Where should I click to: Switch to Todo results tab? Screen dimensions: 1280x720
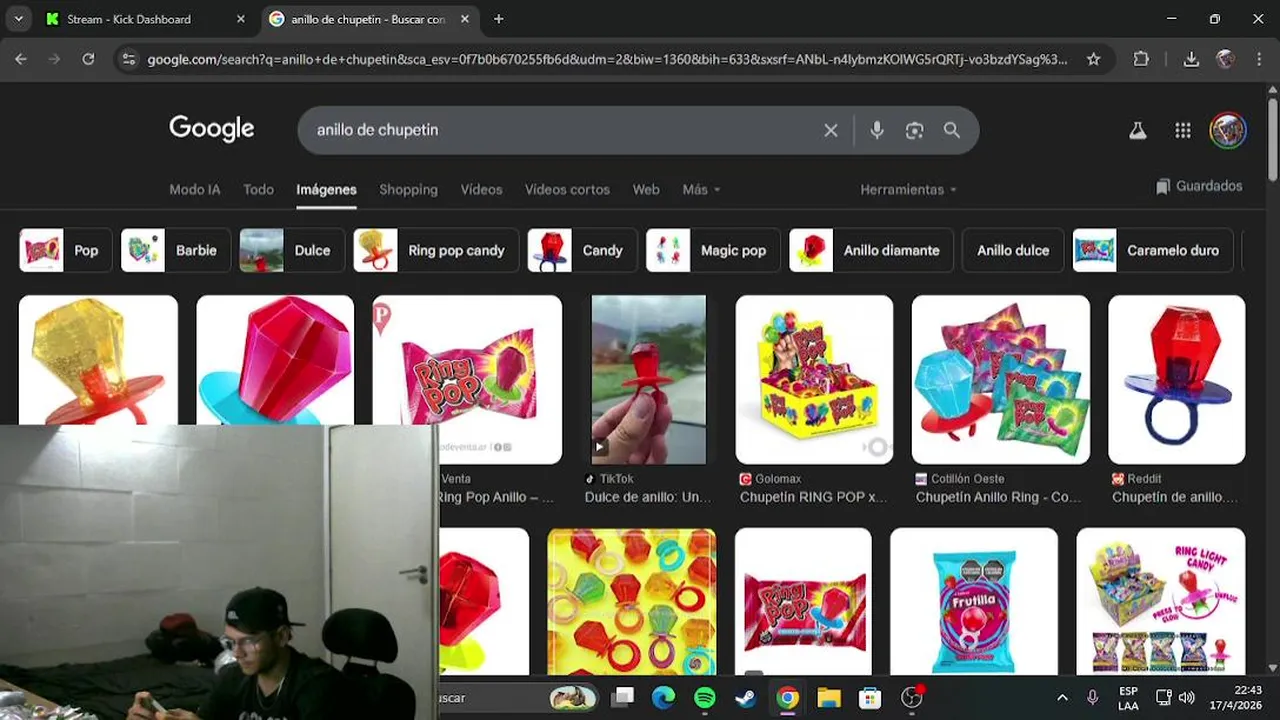point(258,189)
